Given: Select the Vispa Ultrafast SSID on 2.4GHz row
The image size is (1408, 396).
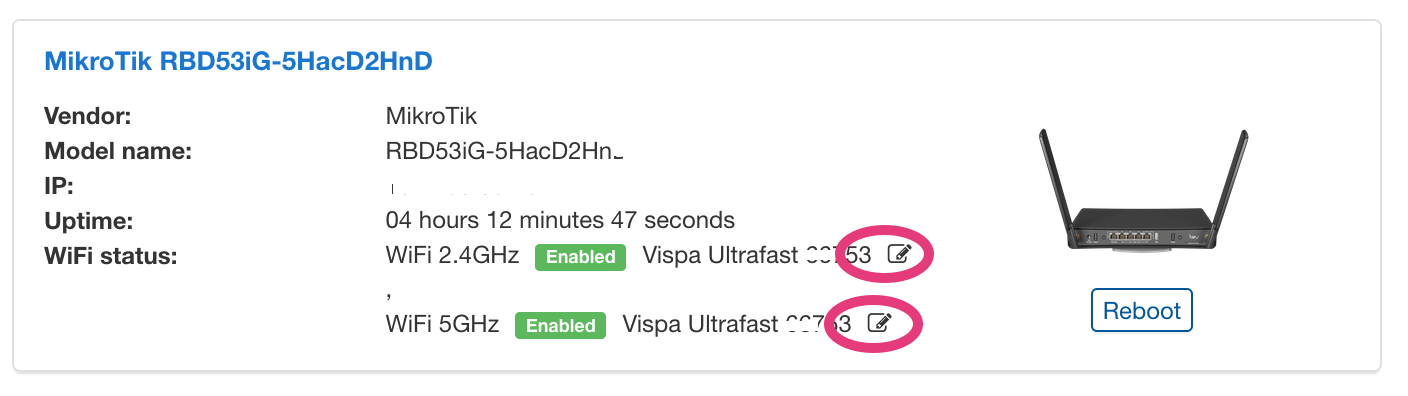Looking at the screenshot, I should click(756, 255).
